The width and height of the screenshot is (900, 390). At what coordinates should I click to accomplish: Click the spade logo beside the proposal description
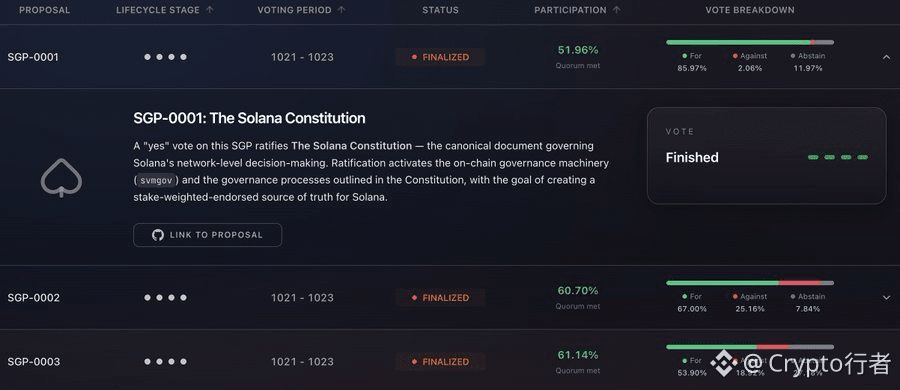tap(61, 178)
